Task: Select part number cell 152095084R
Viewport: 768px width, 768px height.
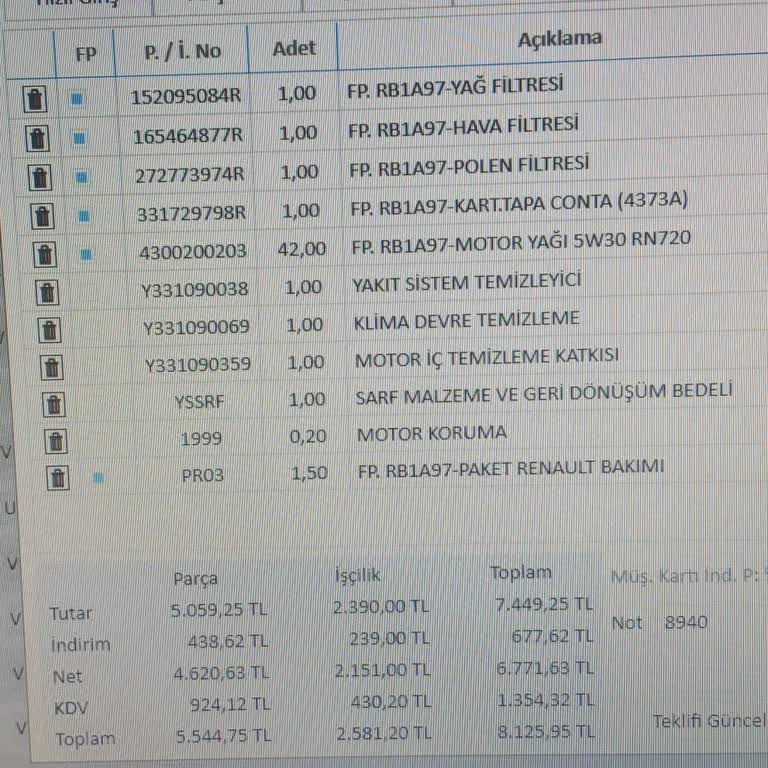Action: point(186,97)
